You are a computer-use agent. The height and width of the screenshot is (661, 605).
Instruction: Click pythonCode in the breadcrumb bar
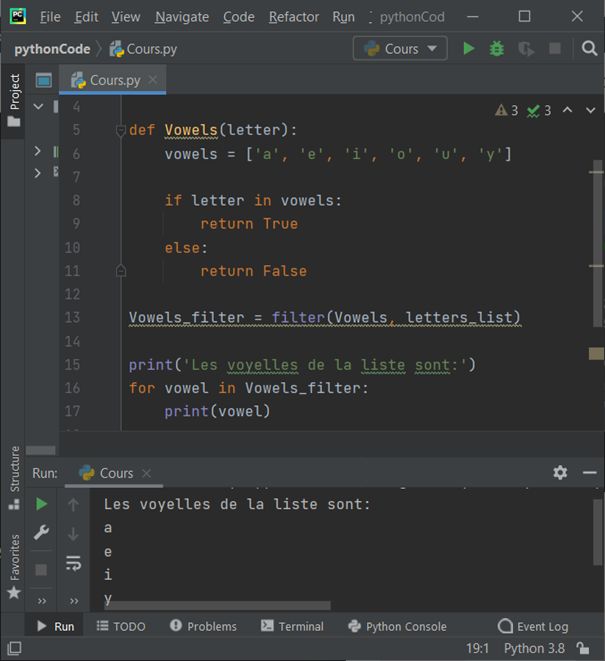pos(52,49)
